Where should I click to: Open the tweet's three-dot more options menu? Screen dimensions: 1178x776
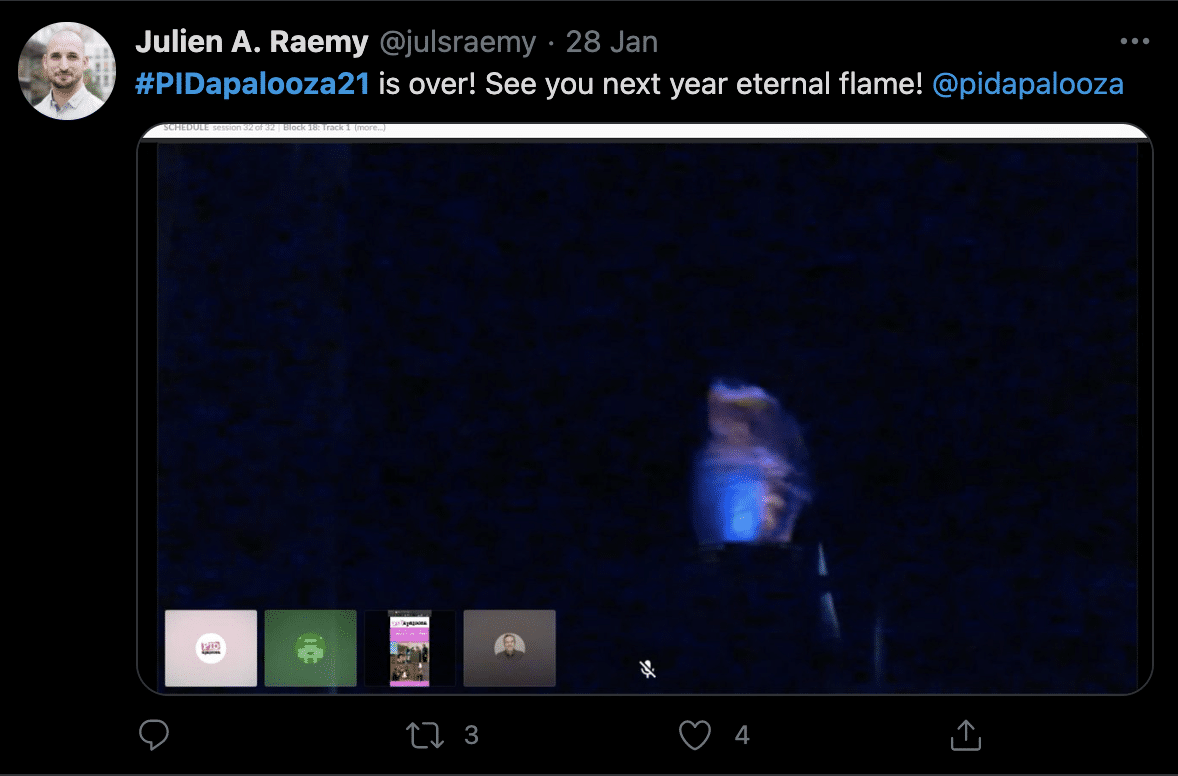point(1134,41)
